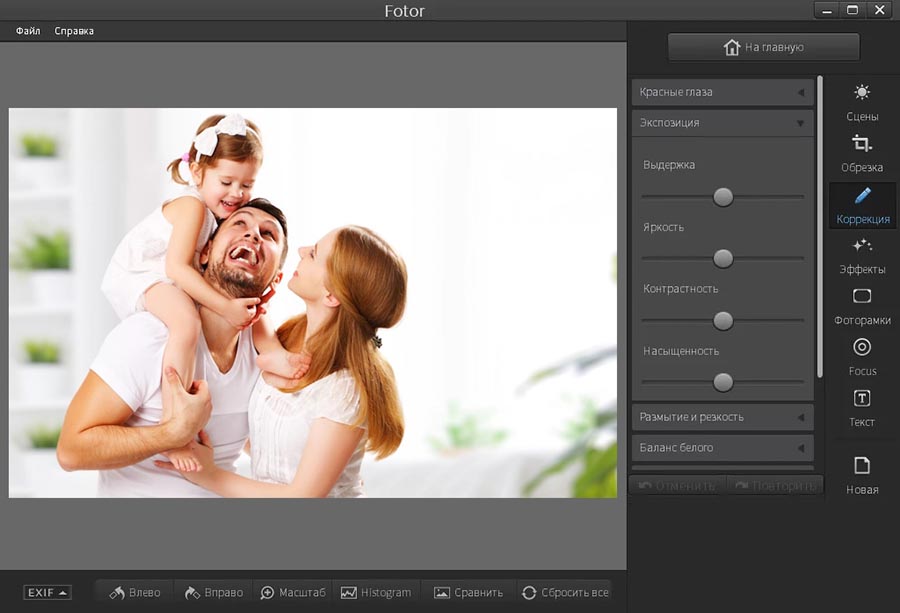This screenshot has width=900, height=613.
Task: Rotate image left with Влево
Action: (x=134, y=592)
